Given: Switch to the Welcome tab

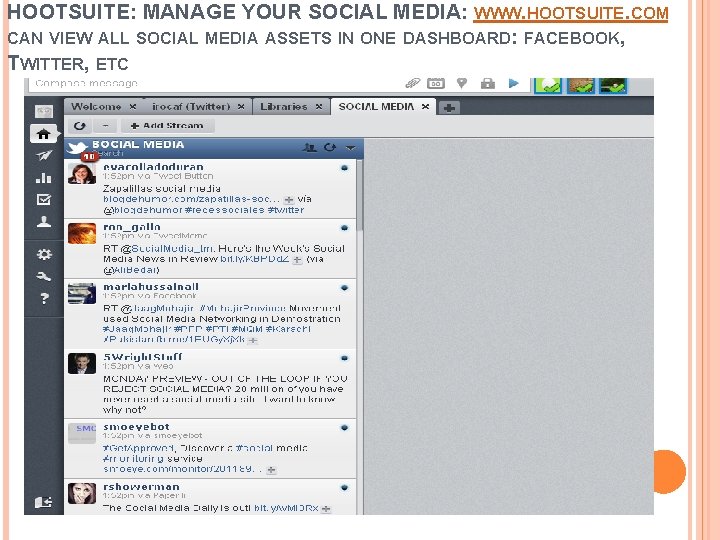Looking at the screenshot, I should [x=96, y=107].
